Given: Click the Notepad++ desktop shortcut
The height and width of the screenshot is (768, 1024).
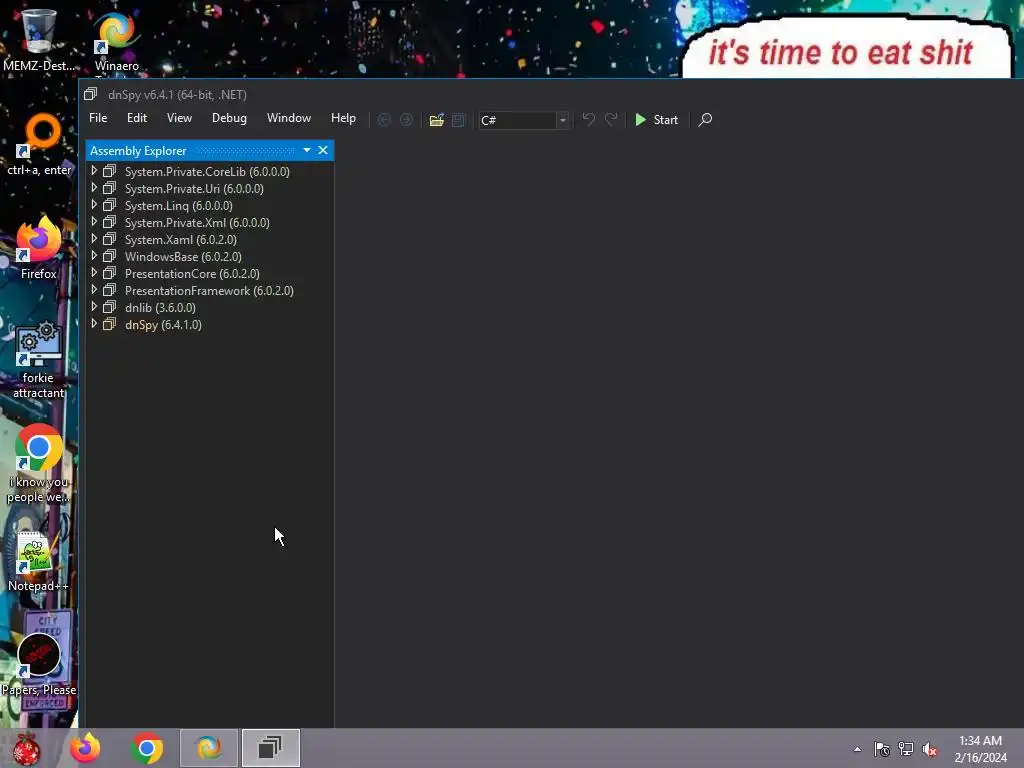Looking at the screenshot, I should click(x=38, y=562).
